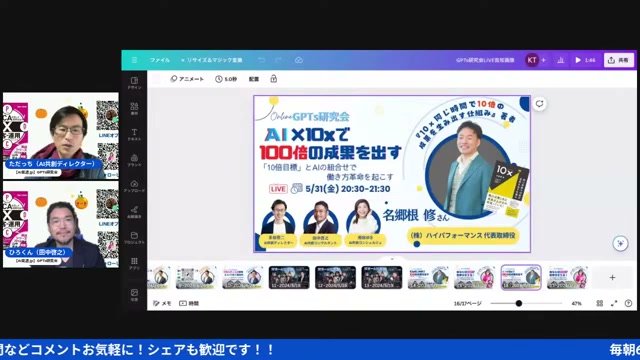Click the アニメート animate button
The height and width of the screenshot is (360, 640).
click(187, 79)
